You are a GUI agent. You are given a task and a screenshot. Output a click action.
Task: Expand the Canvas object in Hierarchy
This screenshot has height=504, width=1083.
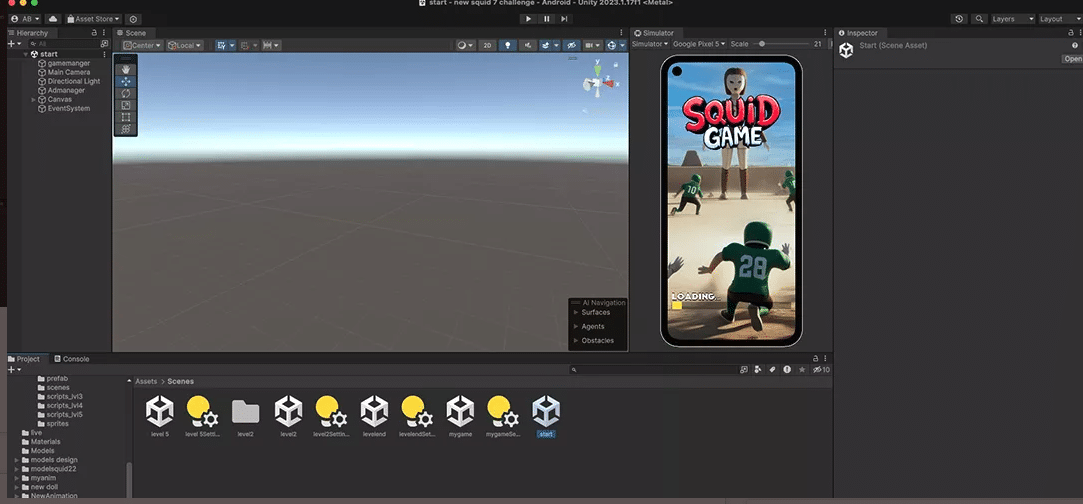coord(34,99)
